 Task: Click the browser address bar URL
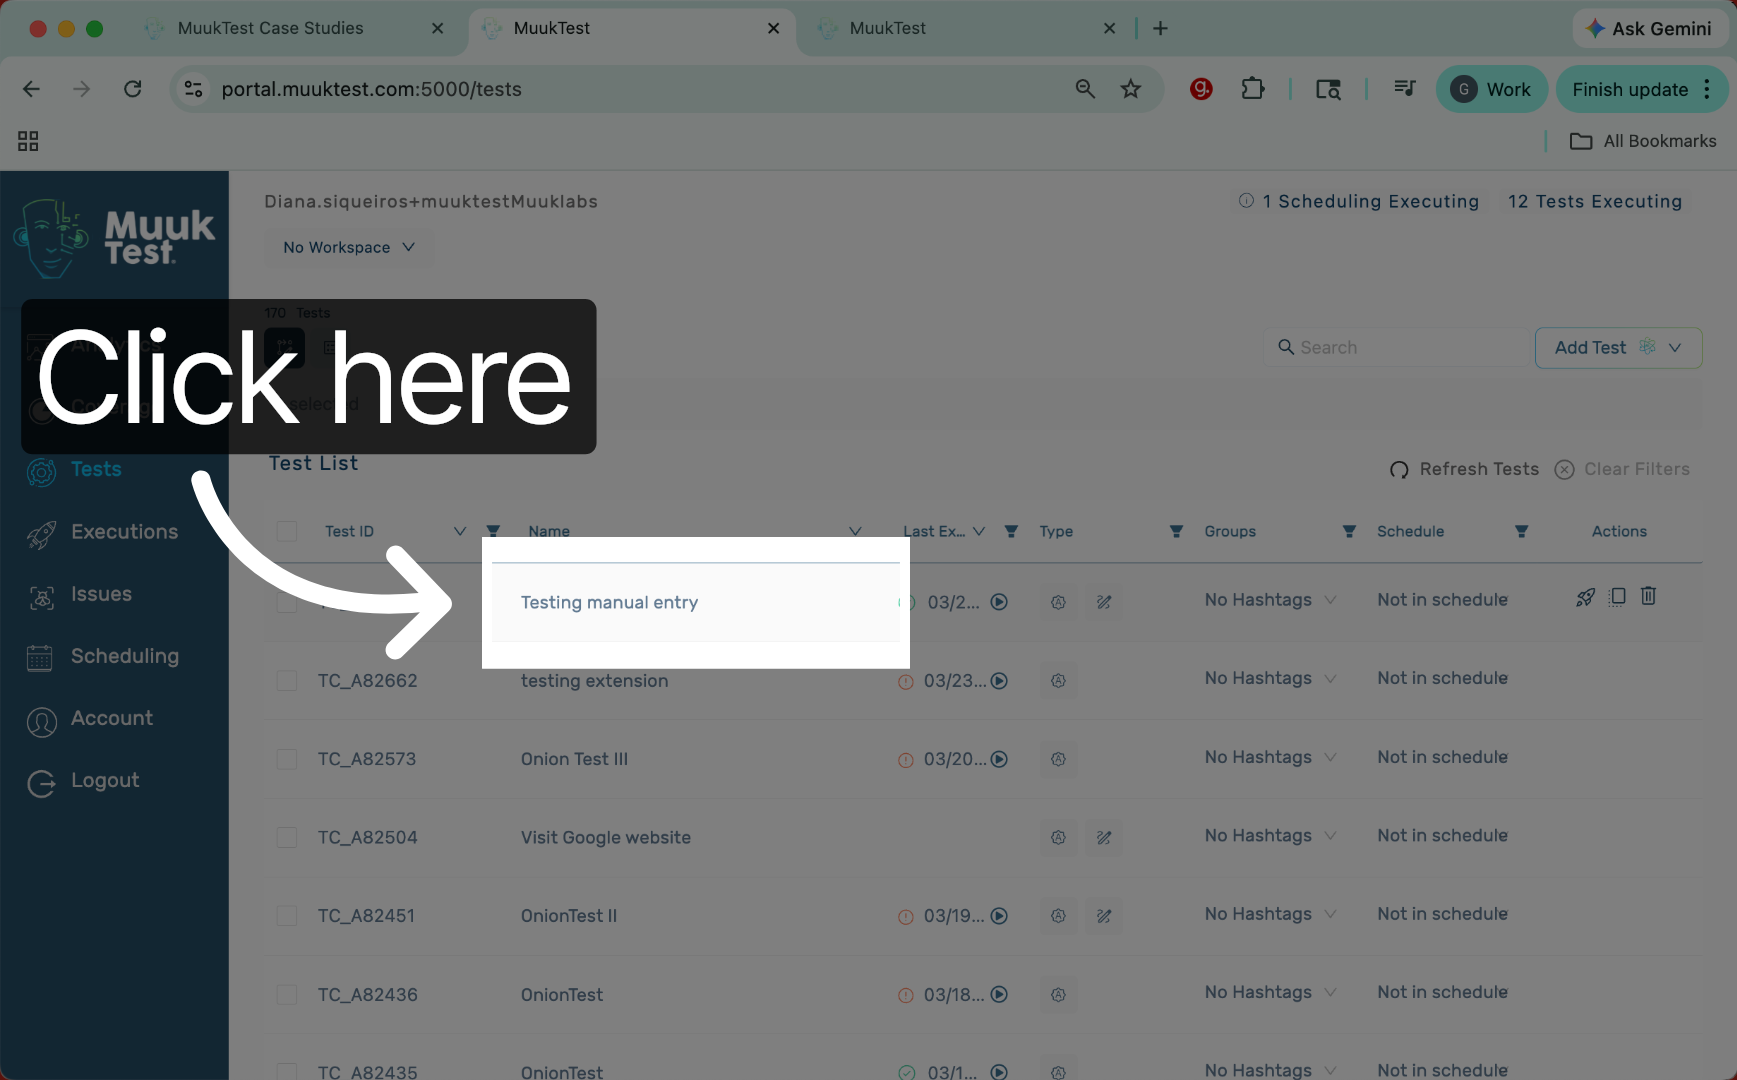pyautogui.click(x=372, y=89)
